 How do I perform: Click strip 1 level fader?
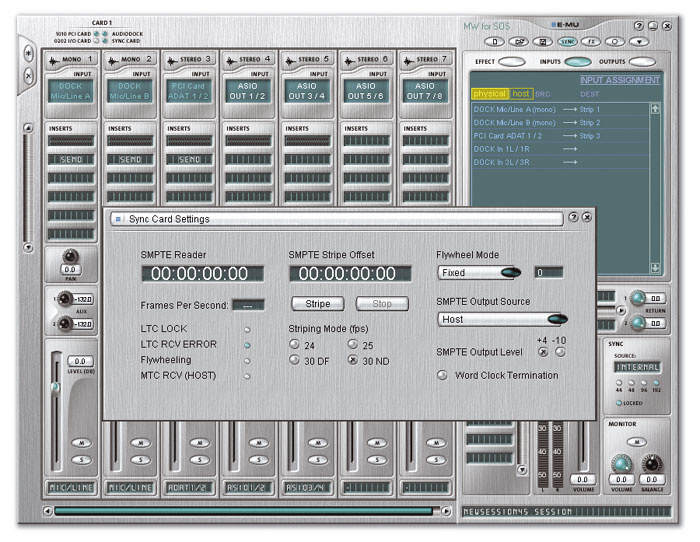click(x=57, y=388)
